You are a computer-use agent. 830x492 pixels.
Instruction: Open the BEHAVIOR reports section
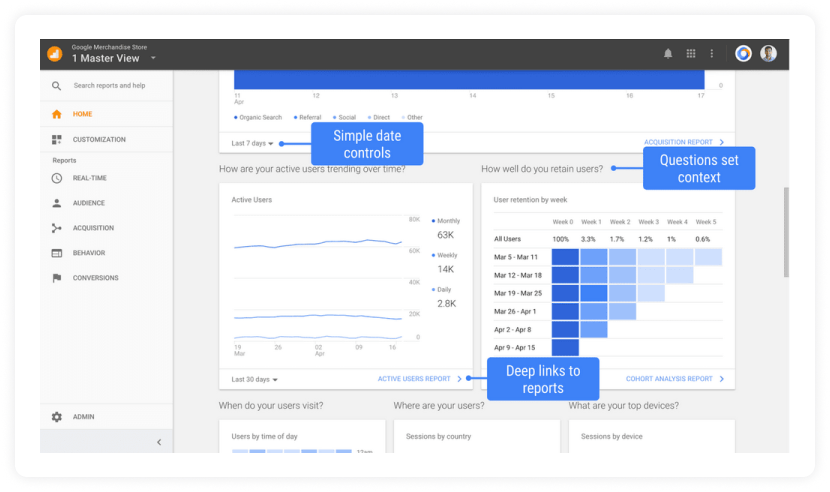point(89,253)
